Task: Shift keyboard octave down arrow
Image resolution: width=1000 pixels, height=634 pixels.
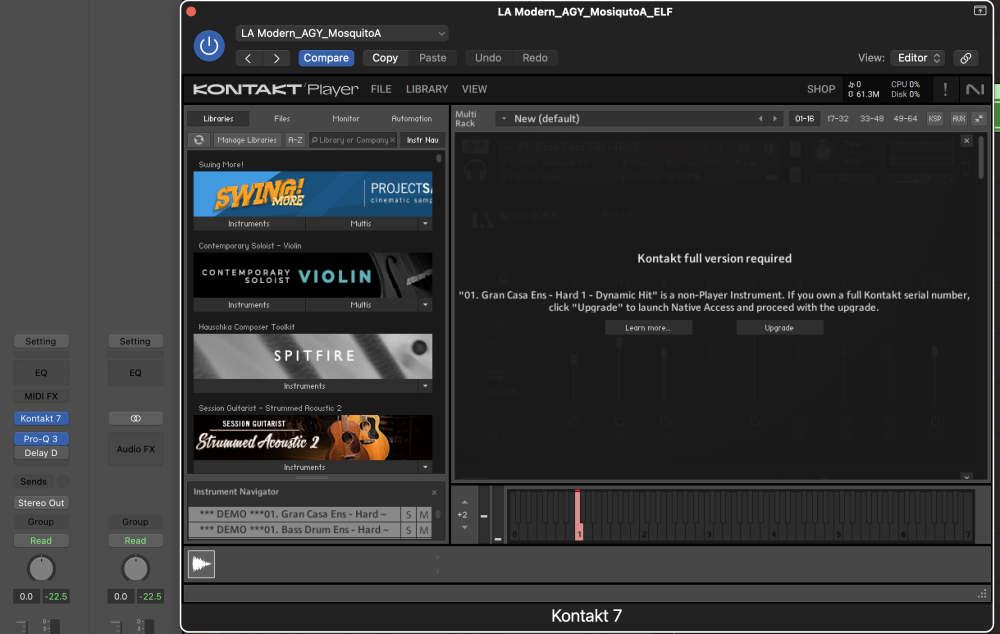Action: coord(464,527)
